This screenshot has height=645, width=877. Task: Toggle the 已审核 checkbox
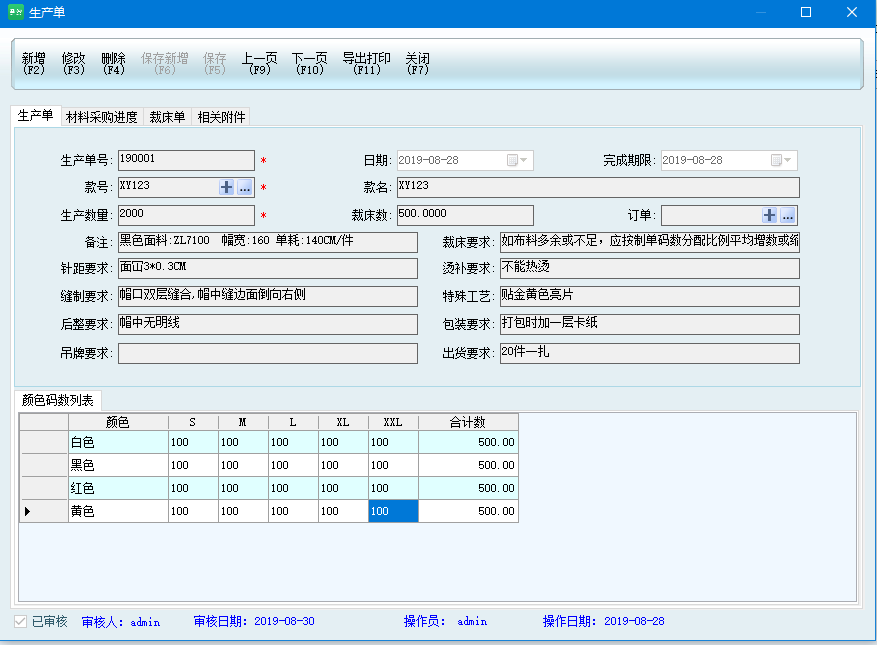[21, 622]
